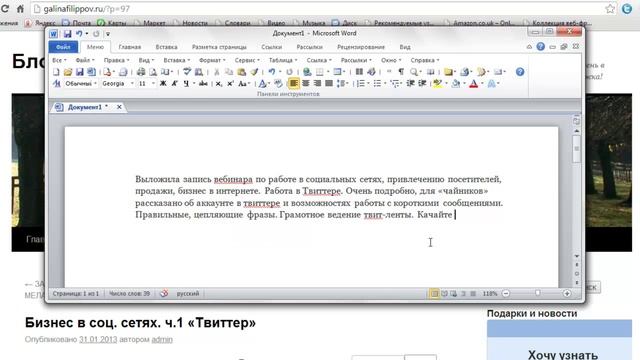Viewport: 640px width, 360px height.
Task: Click the Яндекс bookmark in browser
Action: click(40, 23)
